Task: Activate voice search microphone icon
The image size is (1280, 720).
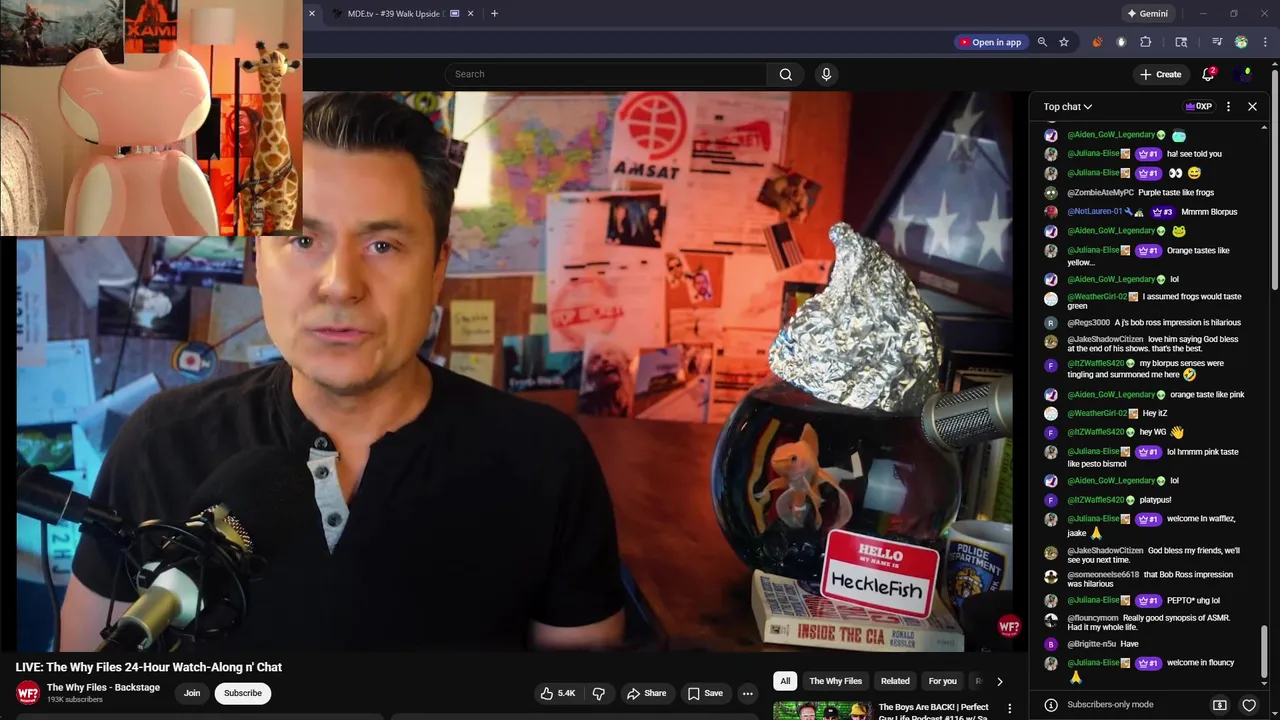Action: tap(826, 74)
